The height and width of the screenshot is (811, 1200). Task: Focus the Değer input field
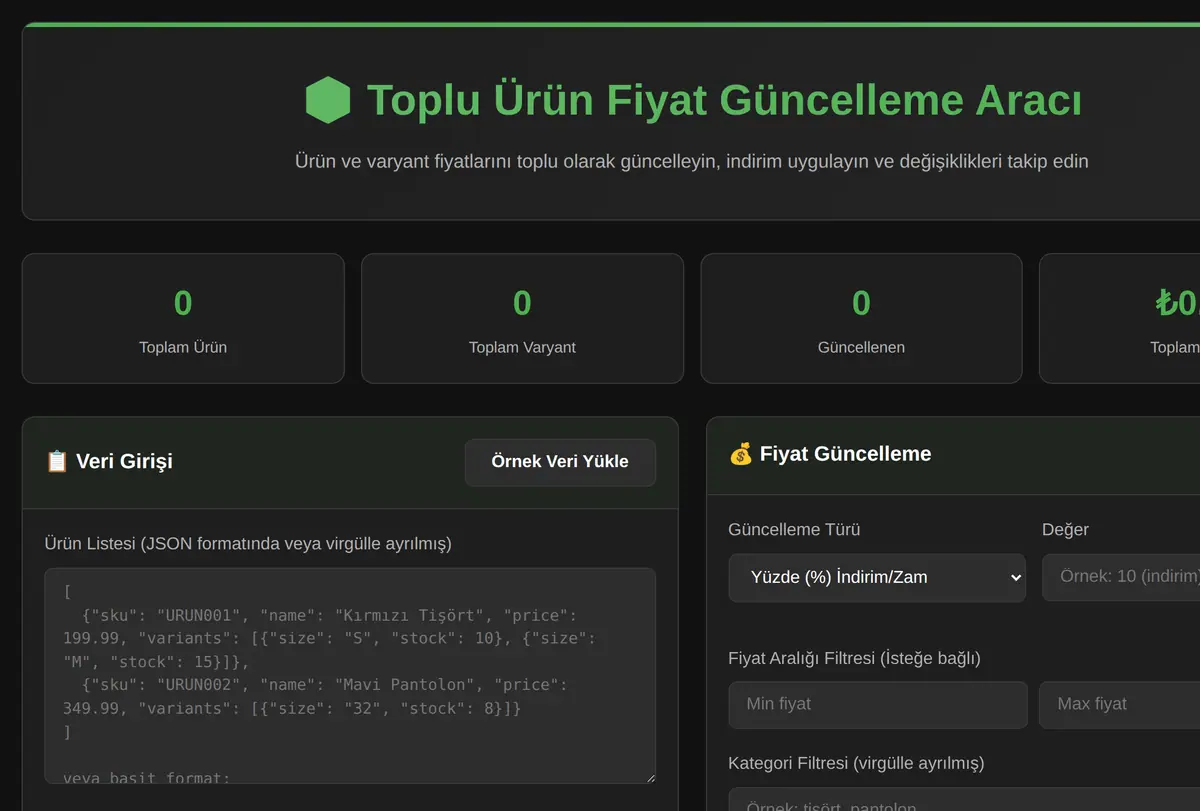(x=1121, y=578)
